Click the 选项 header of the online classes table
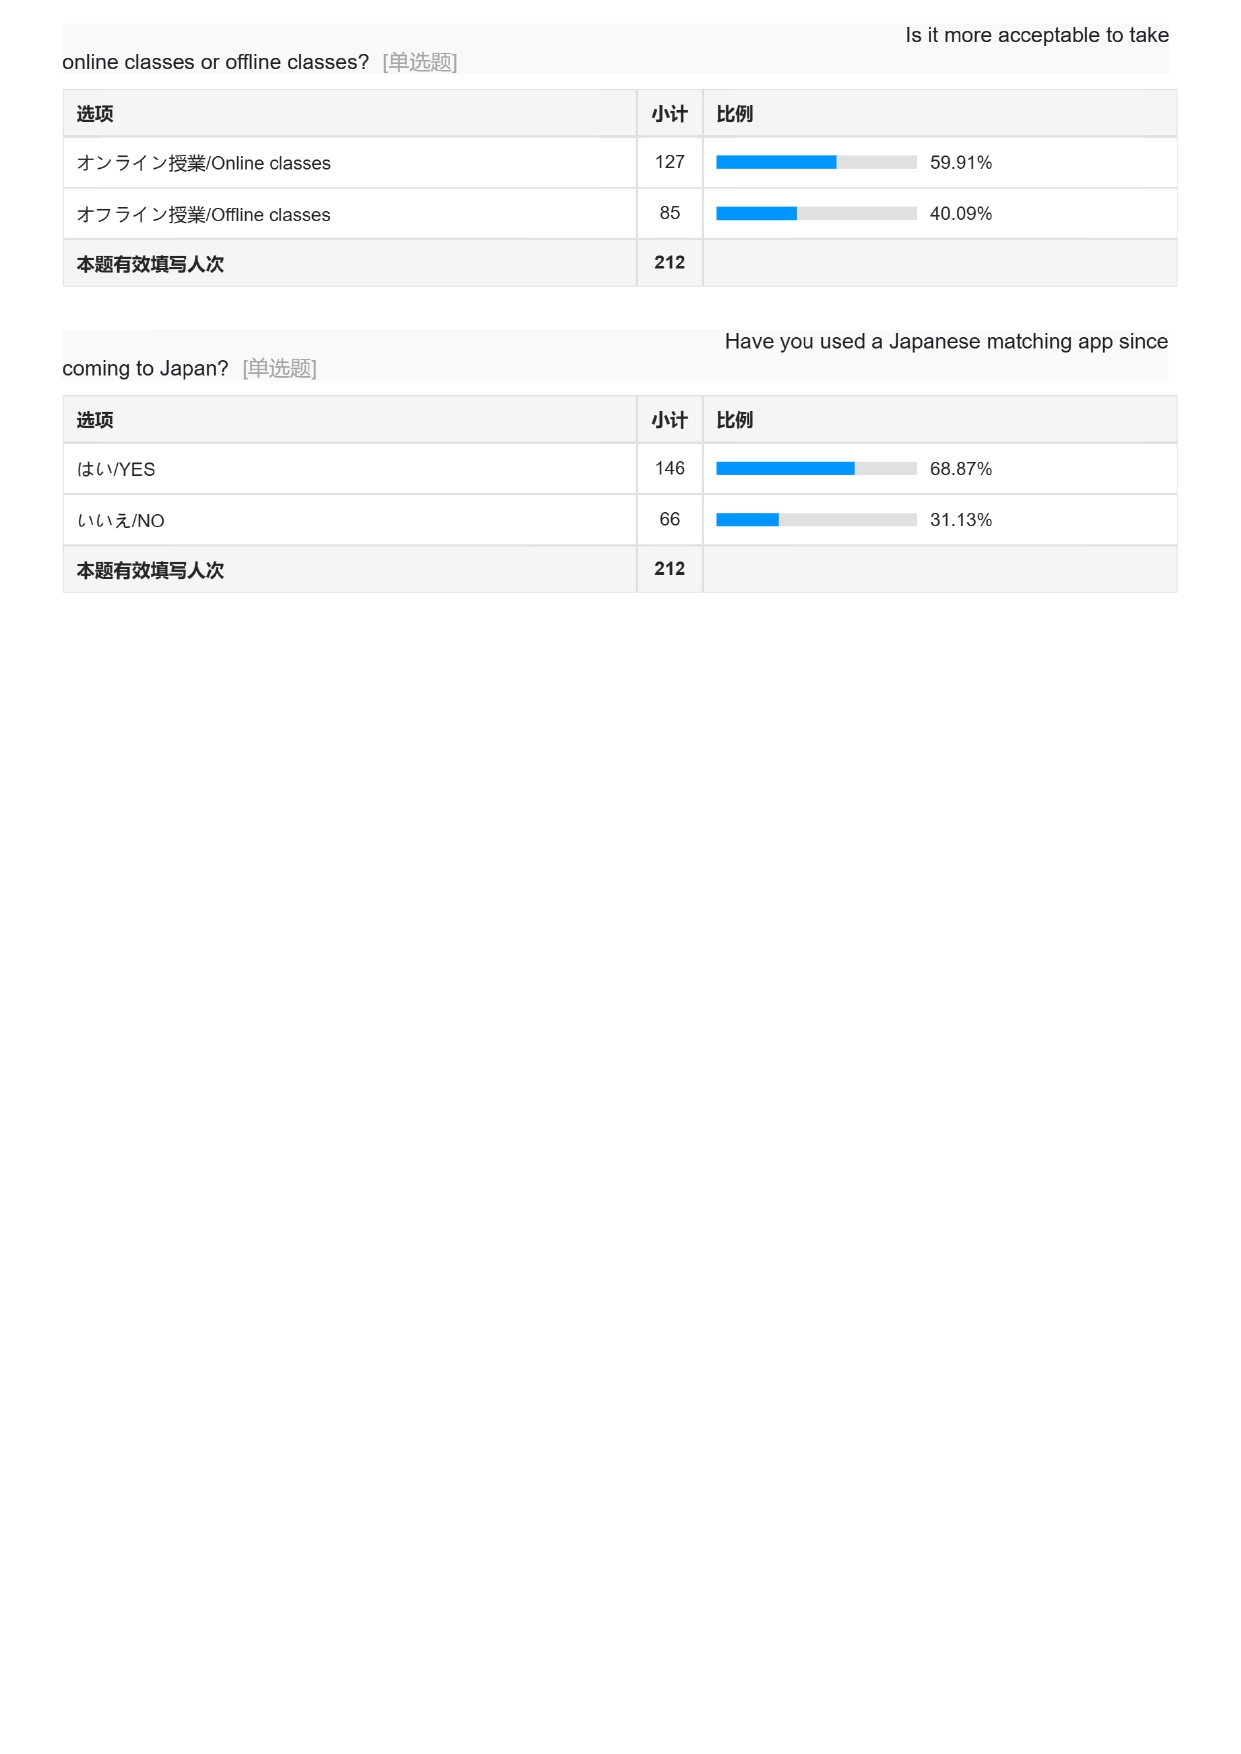Image resolution: width=1241 pixels, height=1754 pixels. [95, 114]
